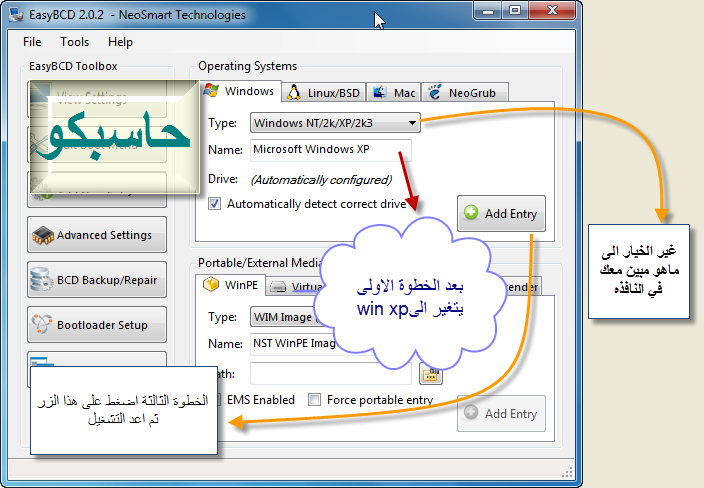
Task: Click Add Entry in Operating Systems
Action: tap(501, 213)
